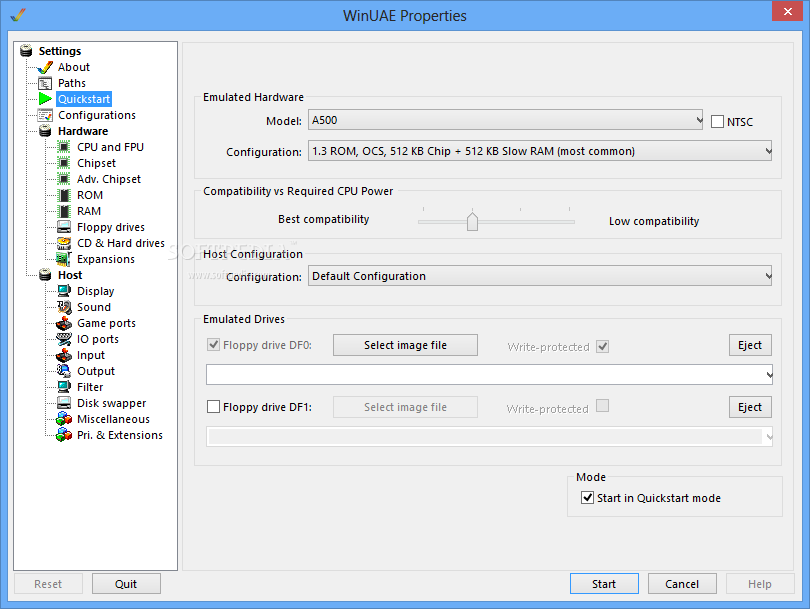Screen dimensions: 810x609
Task: Click the Paths page icon
Action: click(x=45, y=83)
